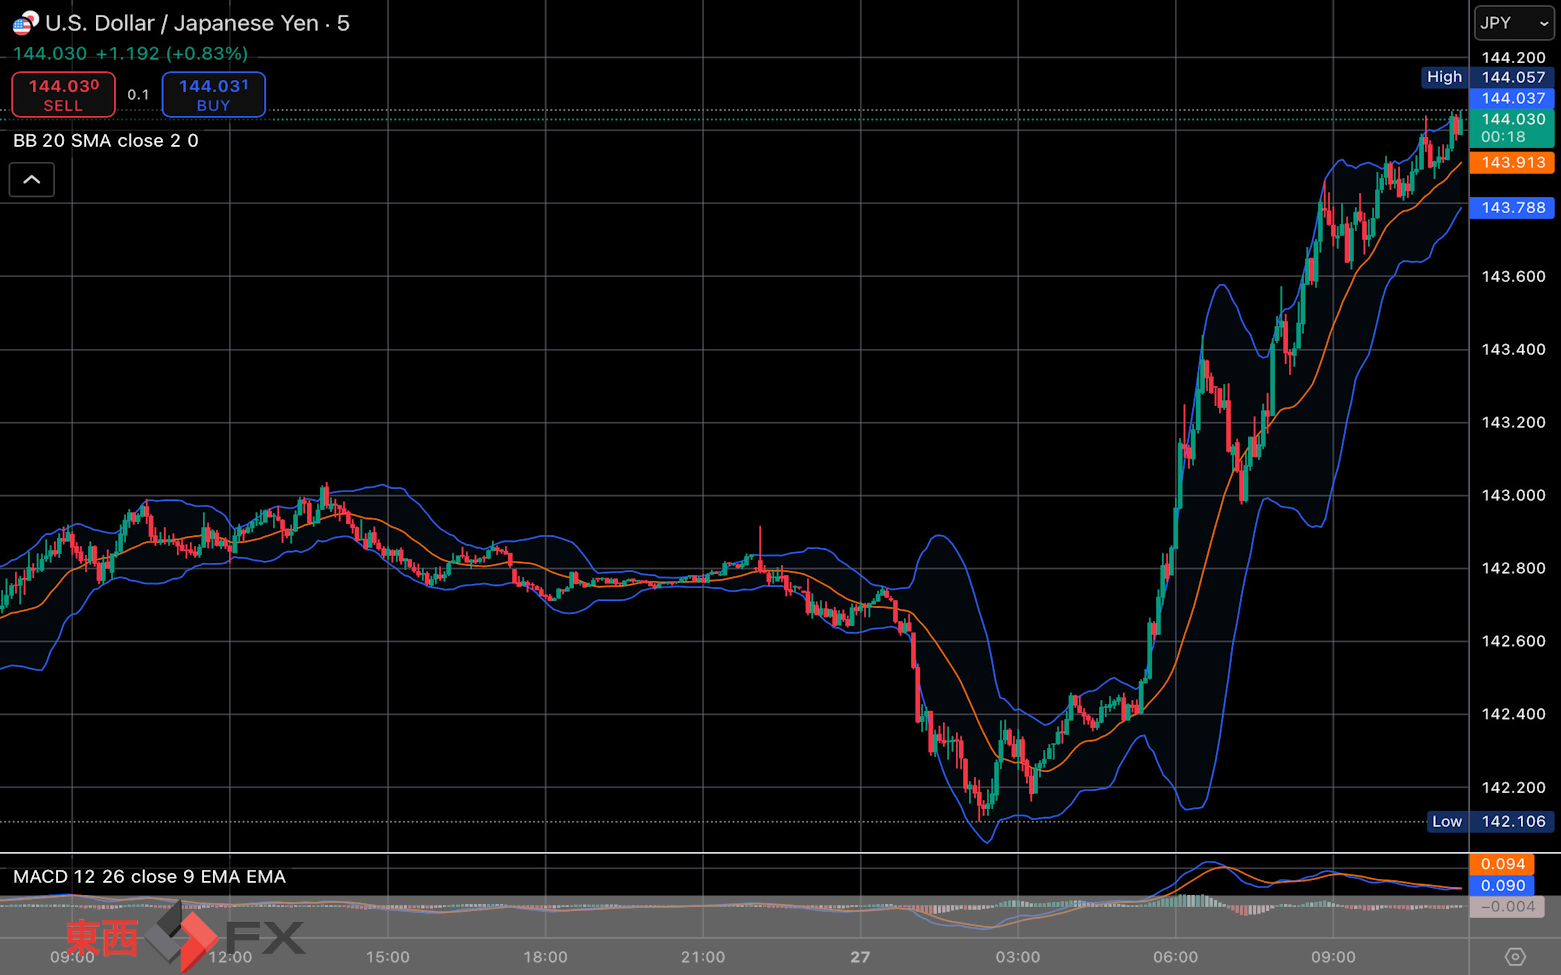Click the U.S. Dollar / Japanese Yen title
Screen dimensions: 1561x975
coord(182,23)
